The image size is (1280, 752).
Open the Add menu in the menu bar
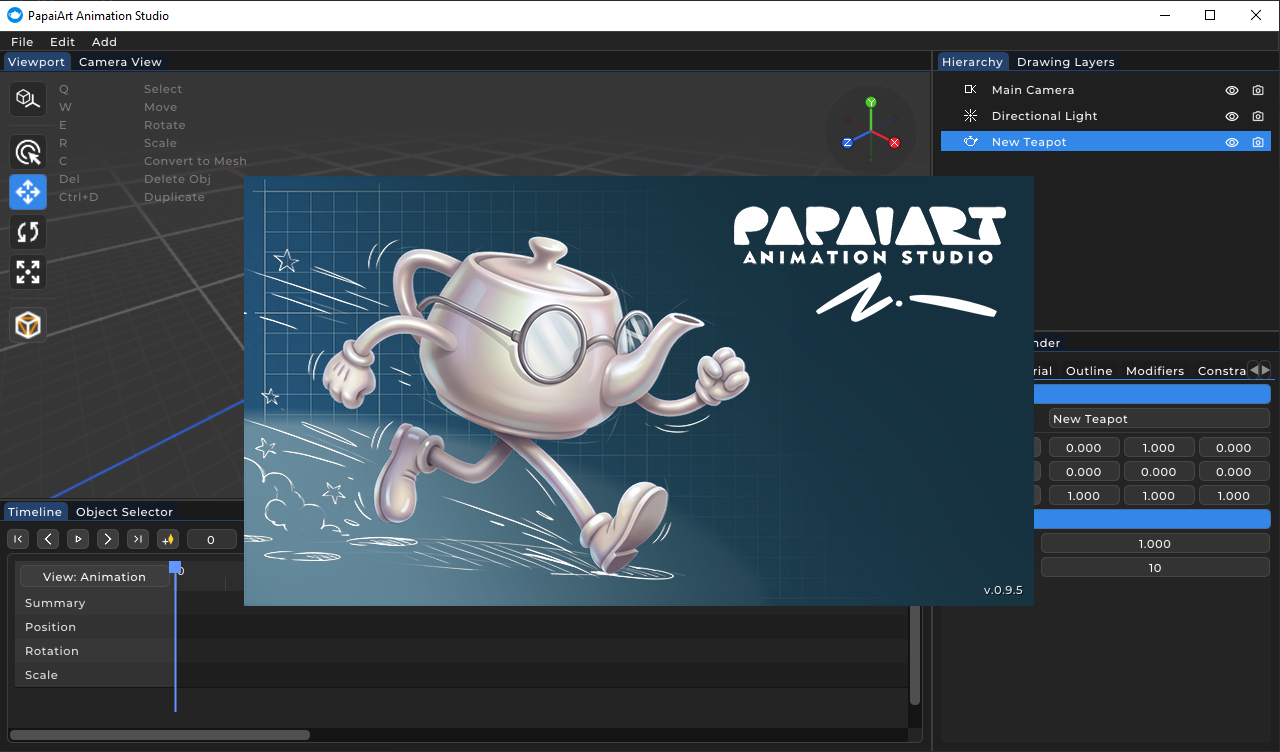click(x=104, y=41)
